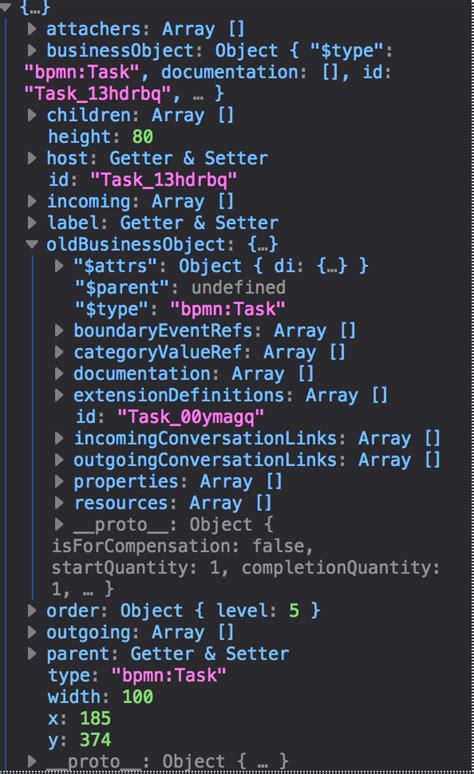Collapse the oldBusinessObject node
The image size is (474, 774).
(x=32, y=244)
